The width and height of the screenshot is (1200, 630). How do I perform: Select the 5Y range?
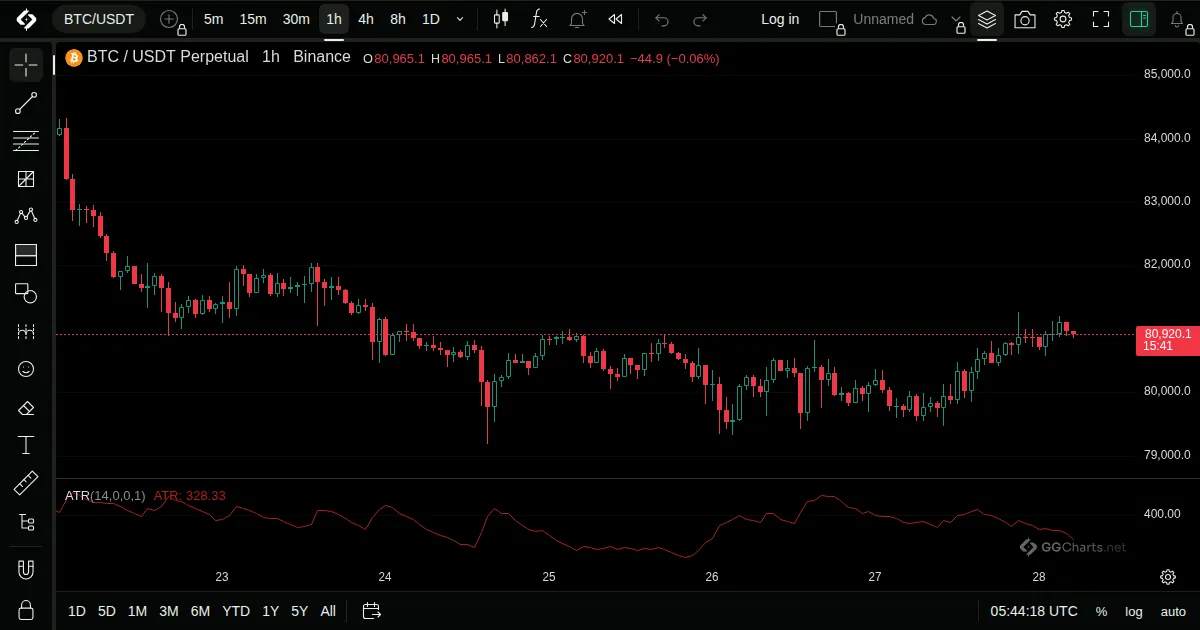(299, 611)
